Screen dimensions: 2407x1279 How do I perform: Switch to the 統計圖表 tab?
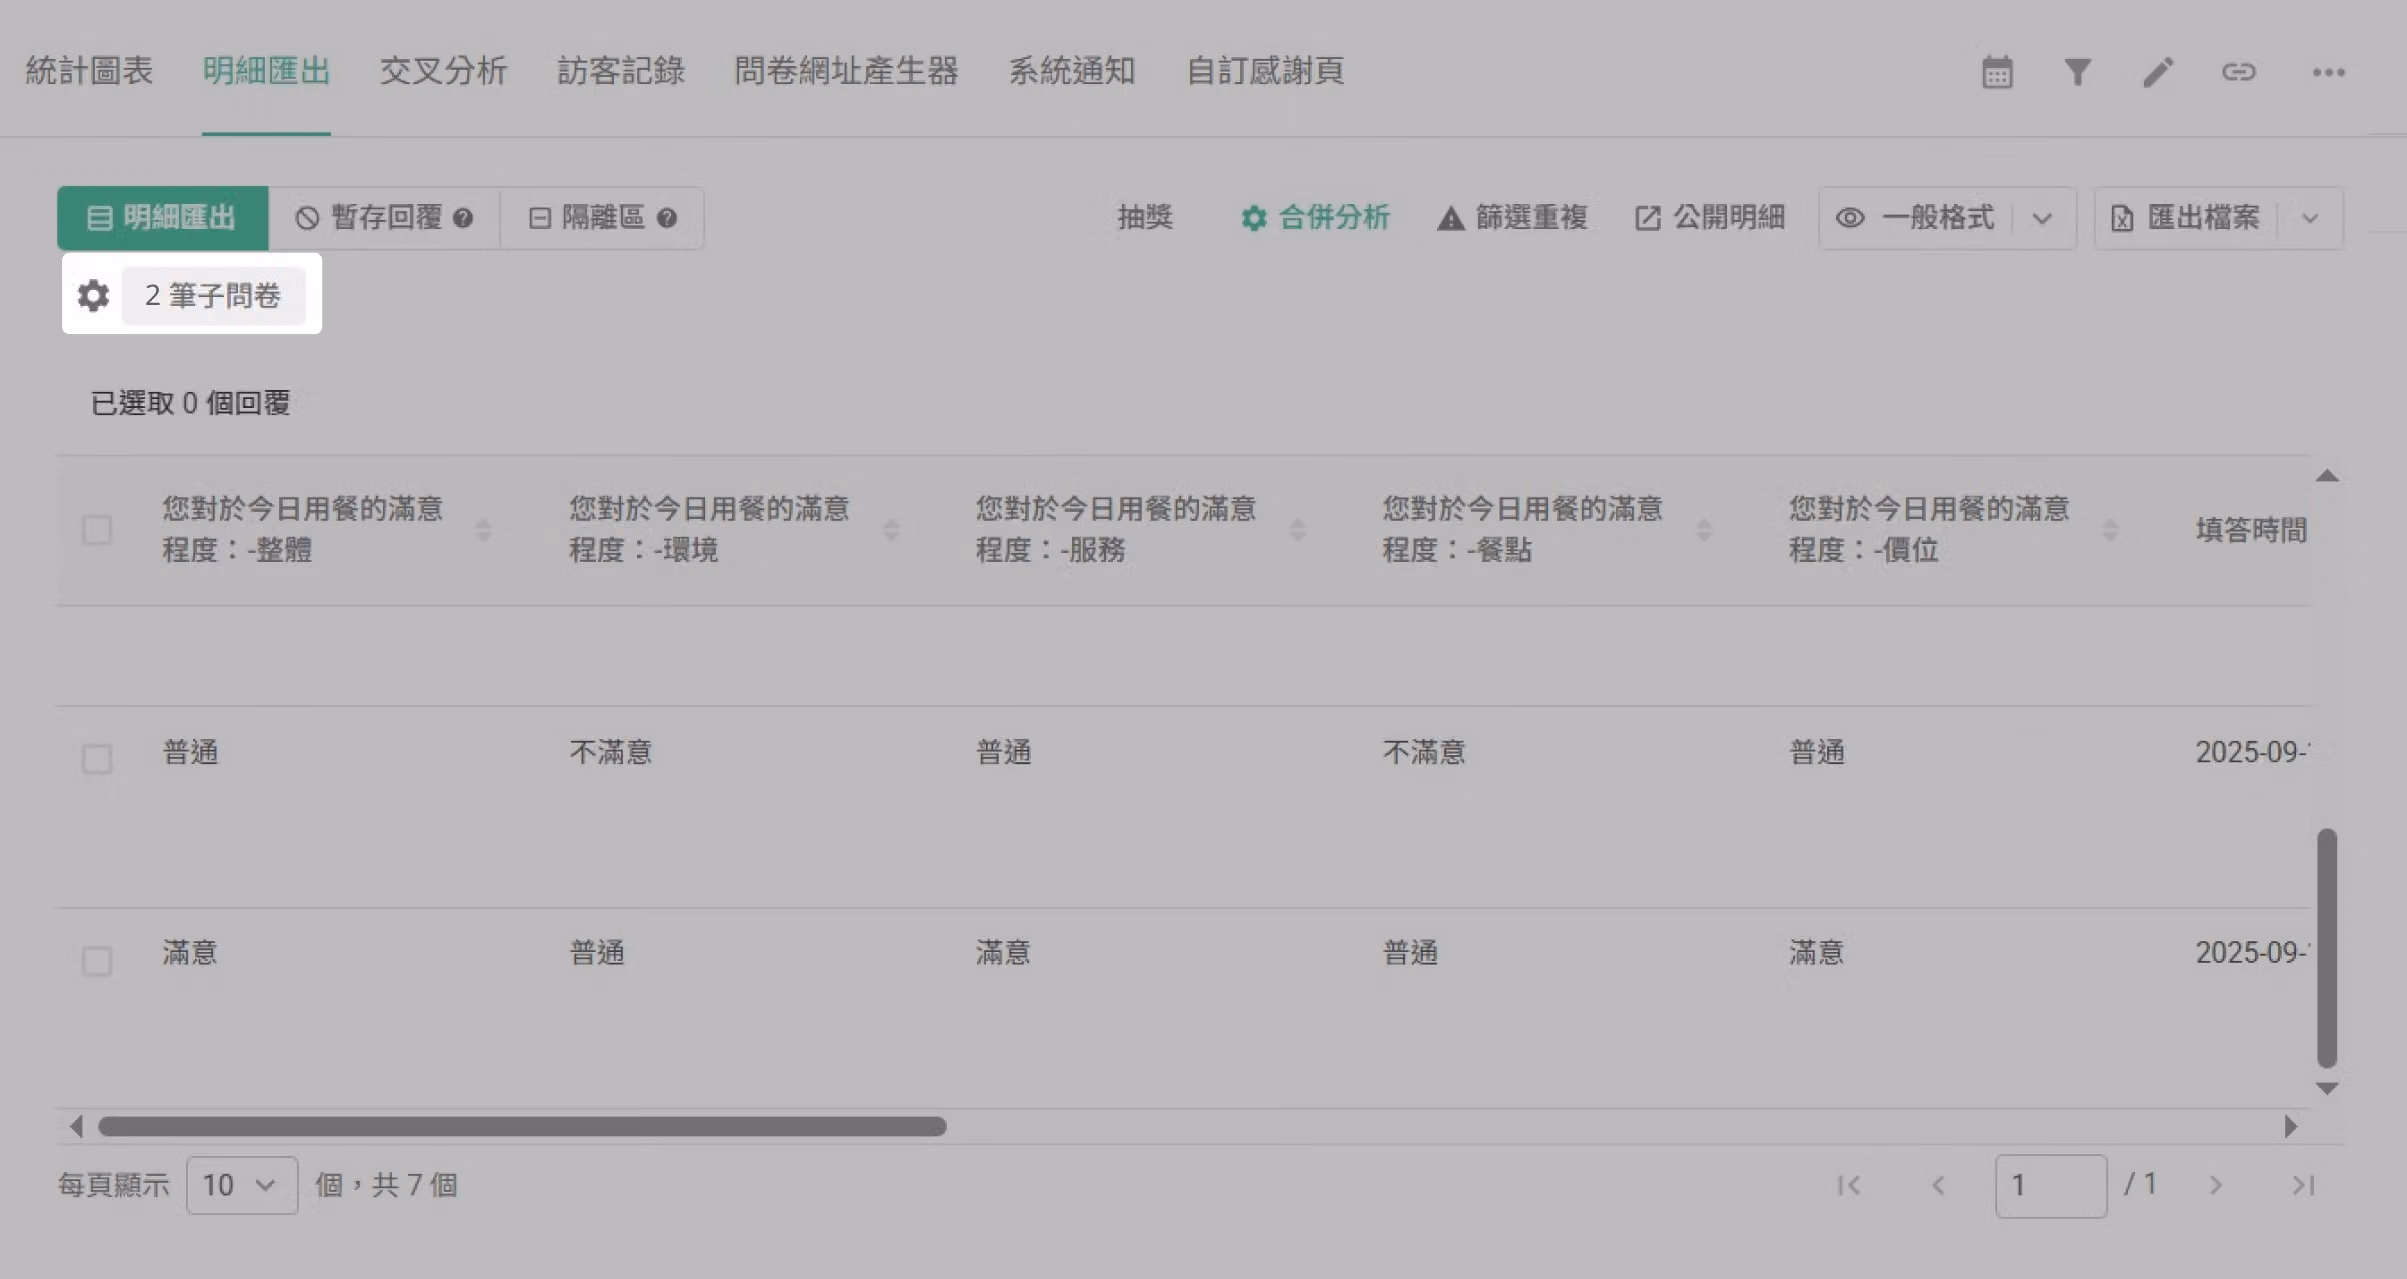(x=89, y=71)
